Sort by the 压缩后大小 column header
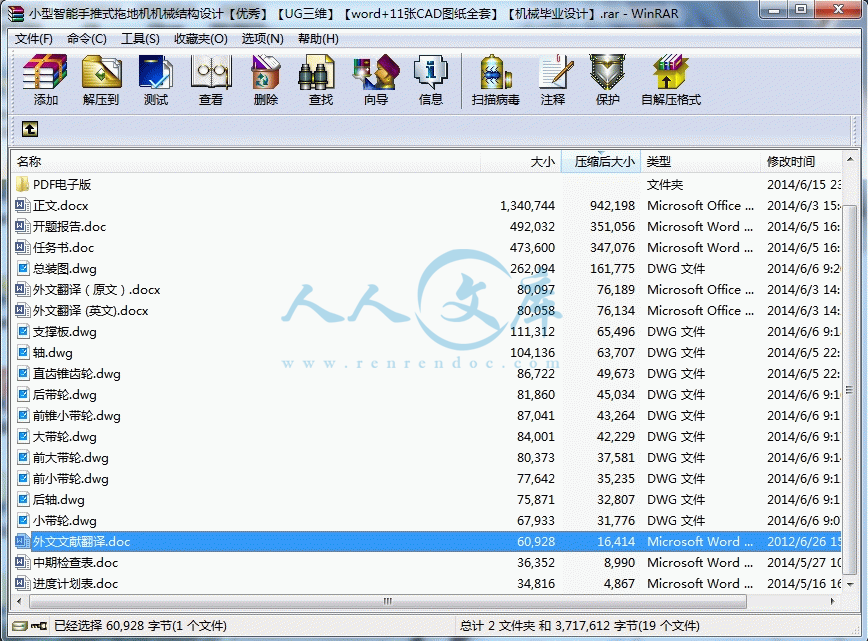The width and height of the screenshot is (868, 641). [601, 162]
